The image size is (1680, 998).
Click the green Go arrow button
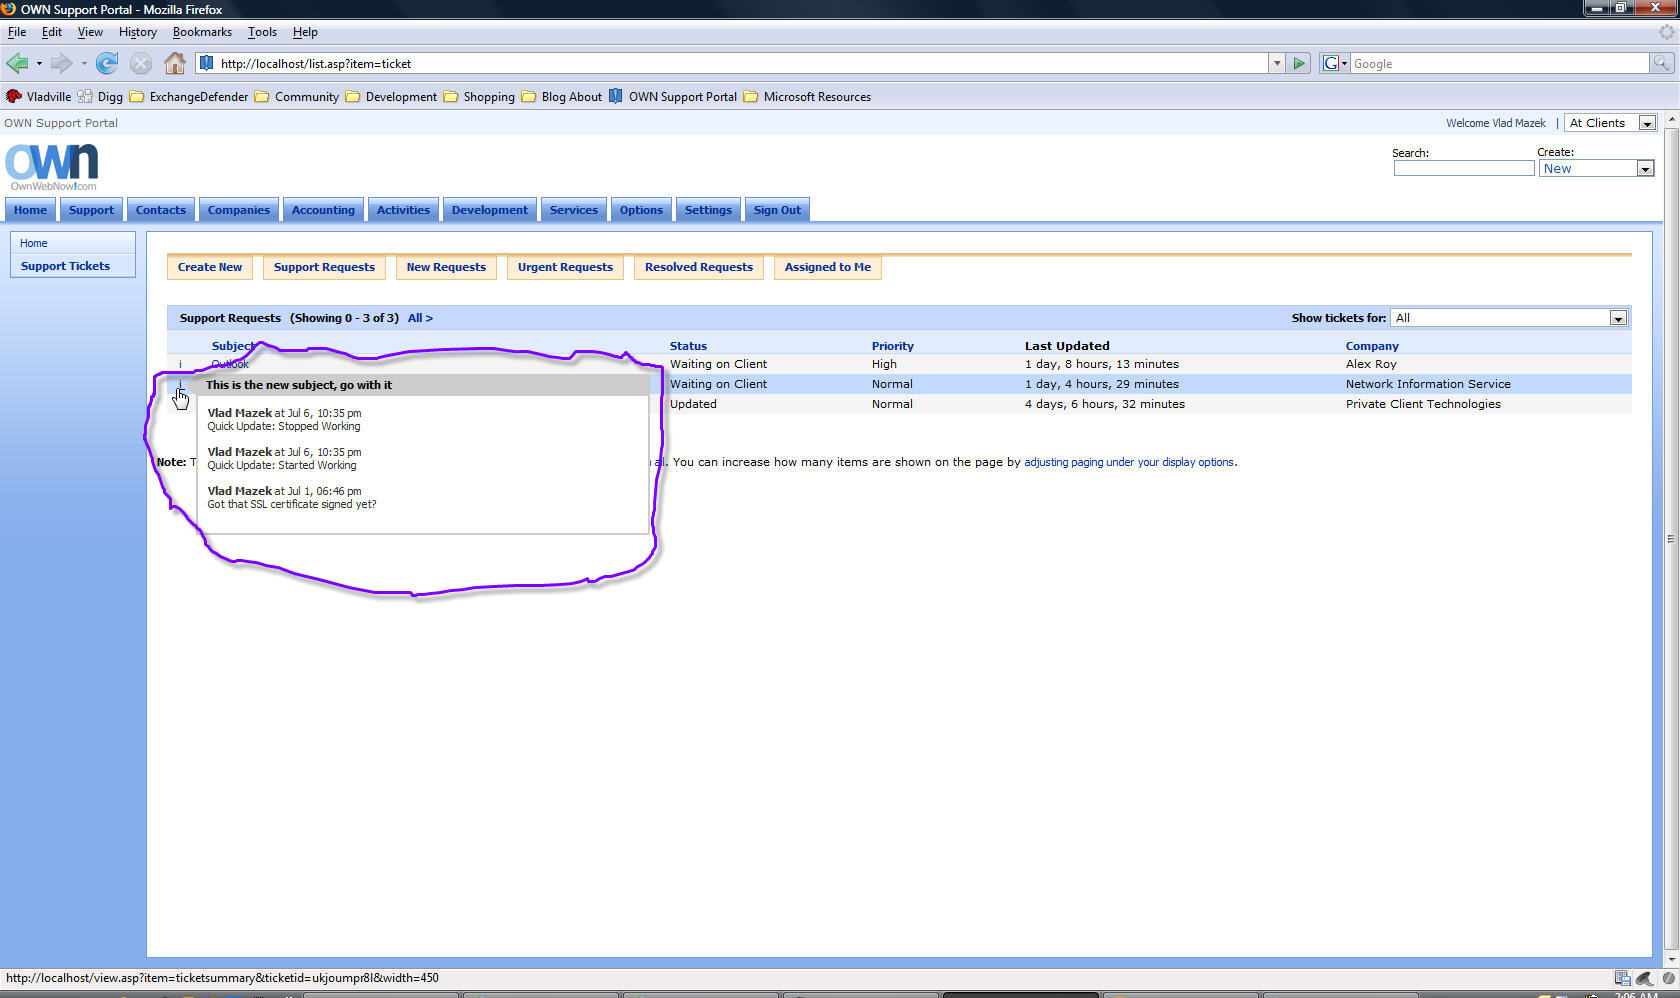point(1299,64)
